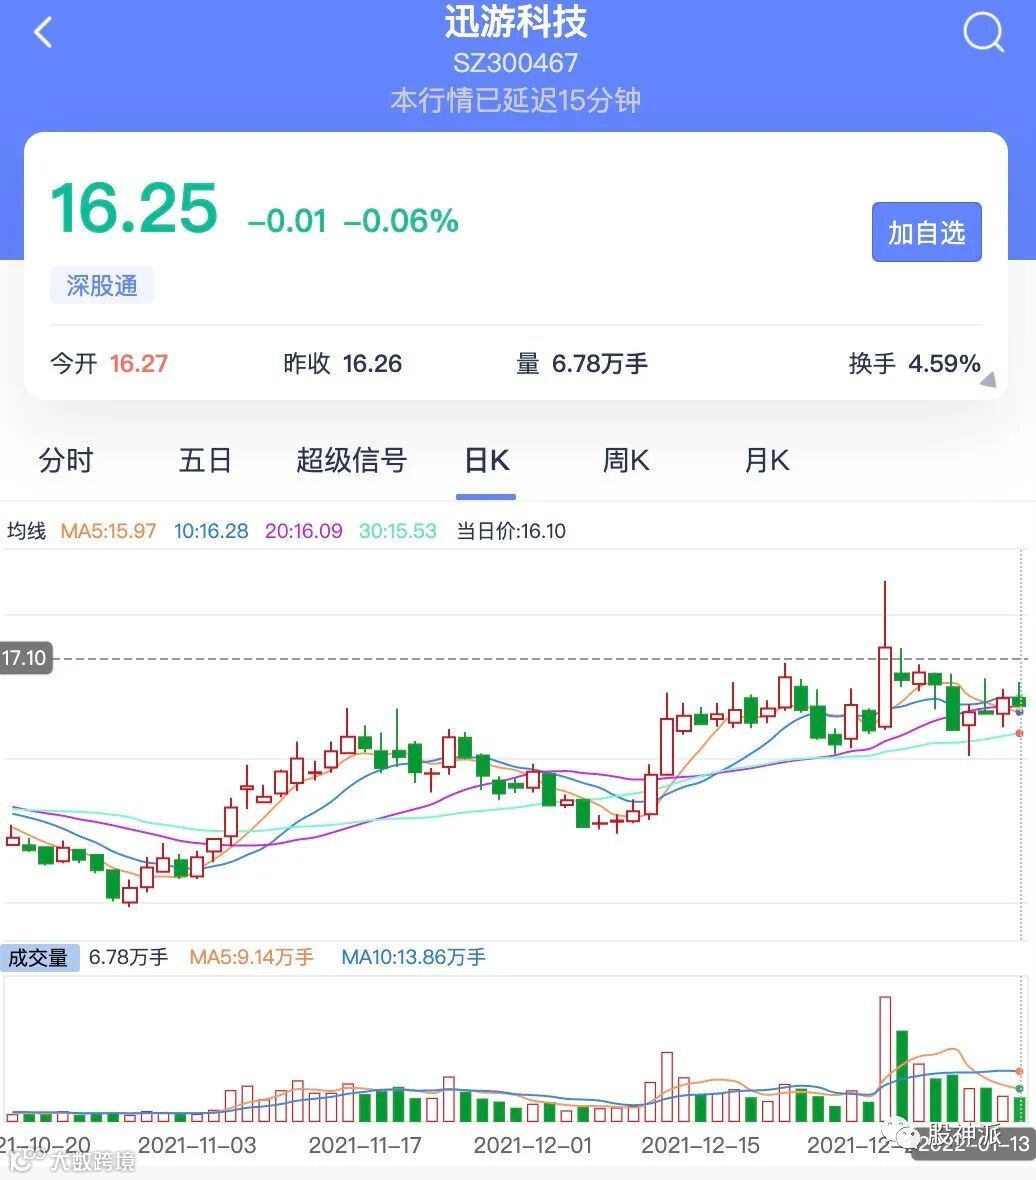
Task: Tap the stock name 迅游科技
Action: point(515,22)
